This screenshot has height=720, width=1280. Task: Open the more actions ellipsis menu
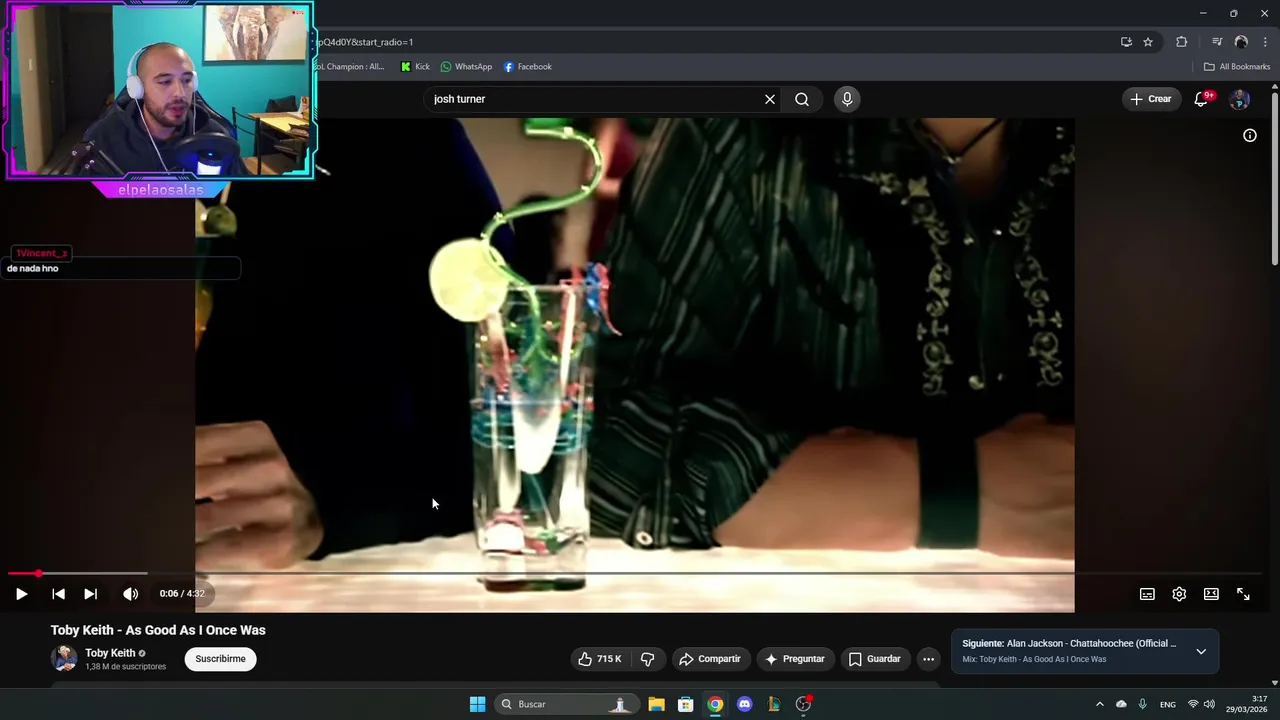pyautogui.click(x=929, y=659)
